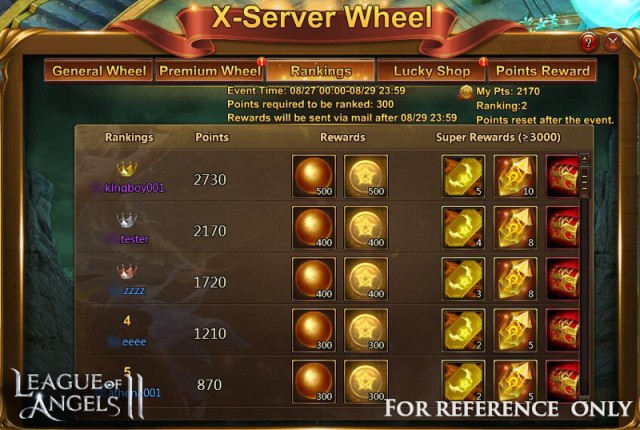Go to the Lucky Shop tab
640x430 pixels.
click(431, 71)
